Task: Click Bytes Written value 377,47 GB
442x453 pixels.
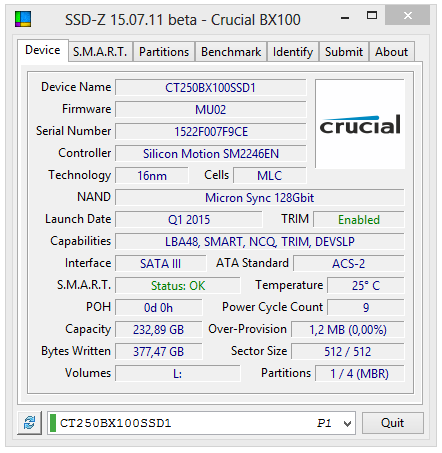Action: pyautogui.click(x=159, y=352)
